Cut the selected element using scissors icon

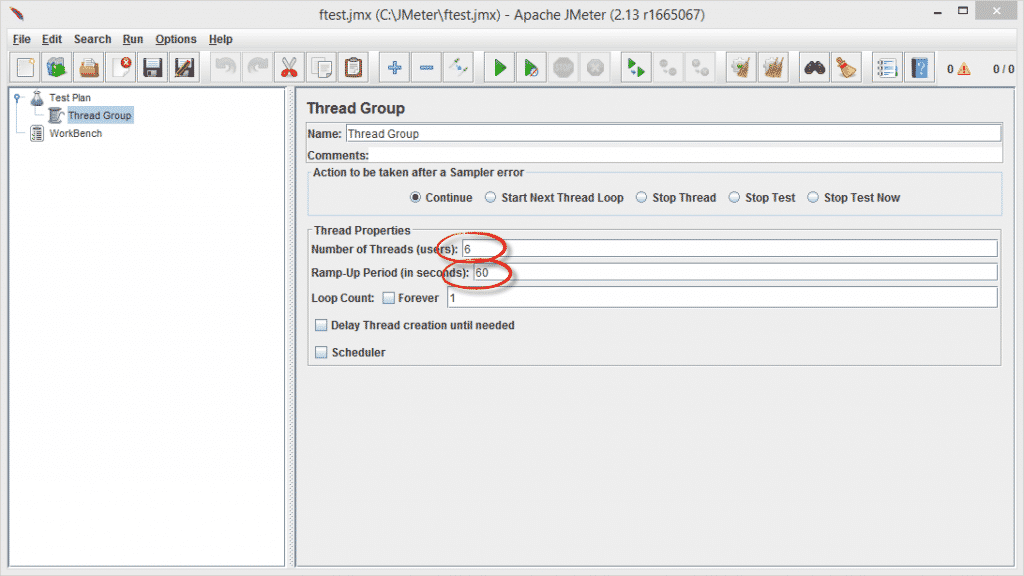pyautogui.click(x=290, y=67)
